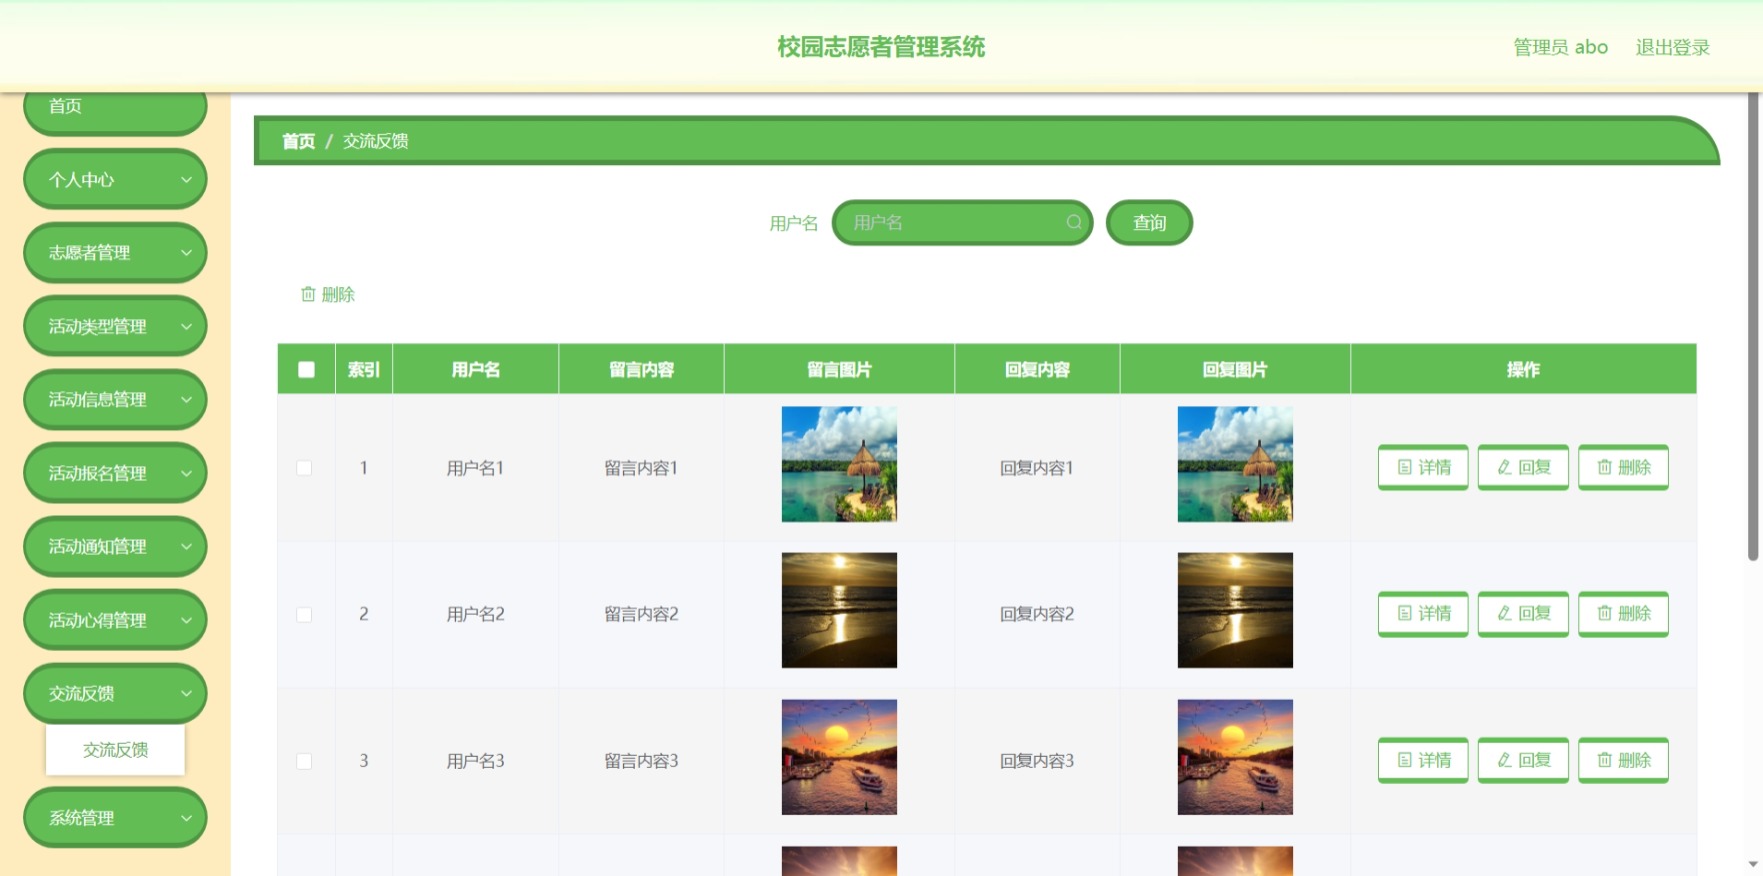Check the checkbox for row 用户名2

click(304, 614)
